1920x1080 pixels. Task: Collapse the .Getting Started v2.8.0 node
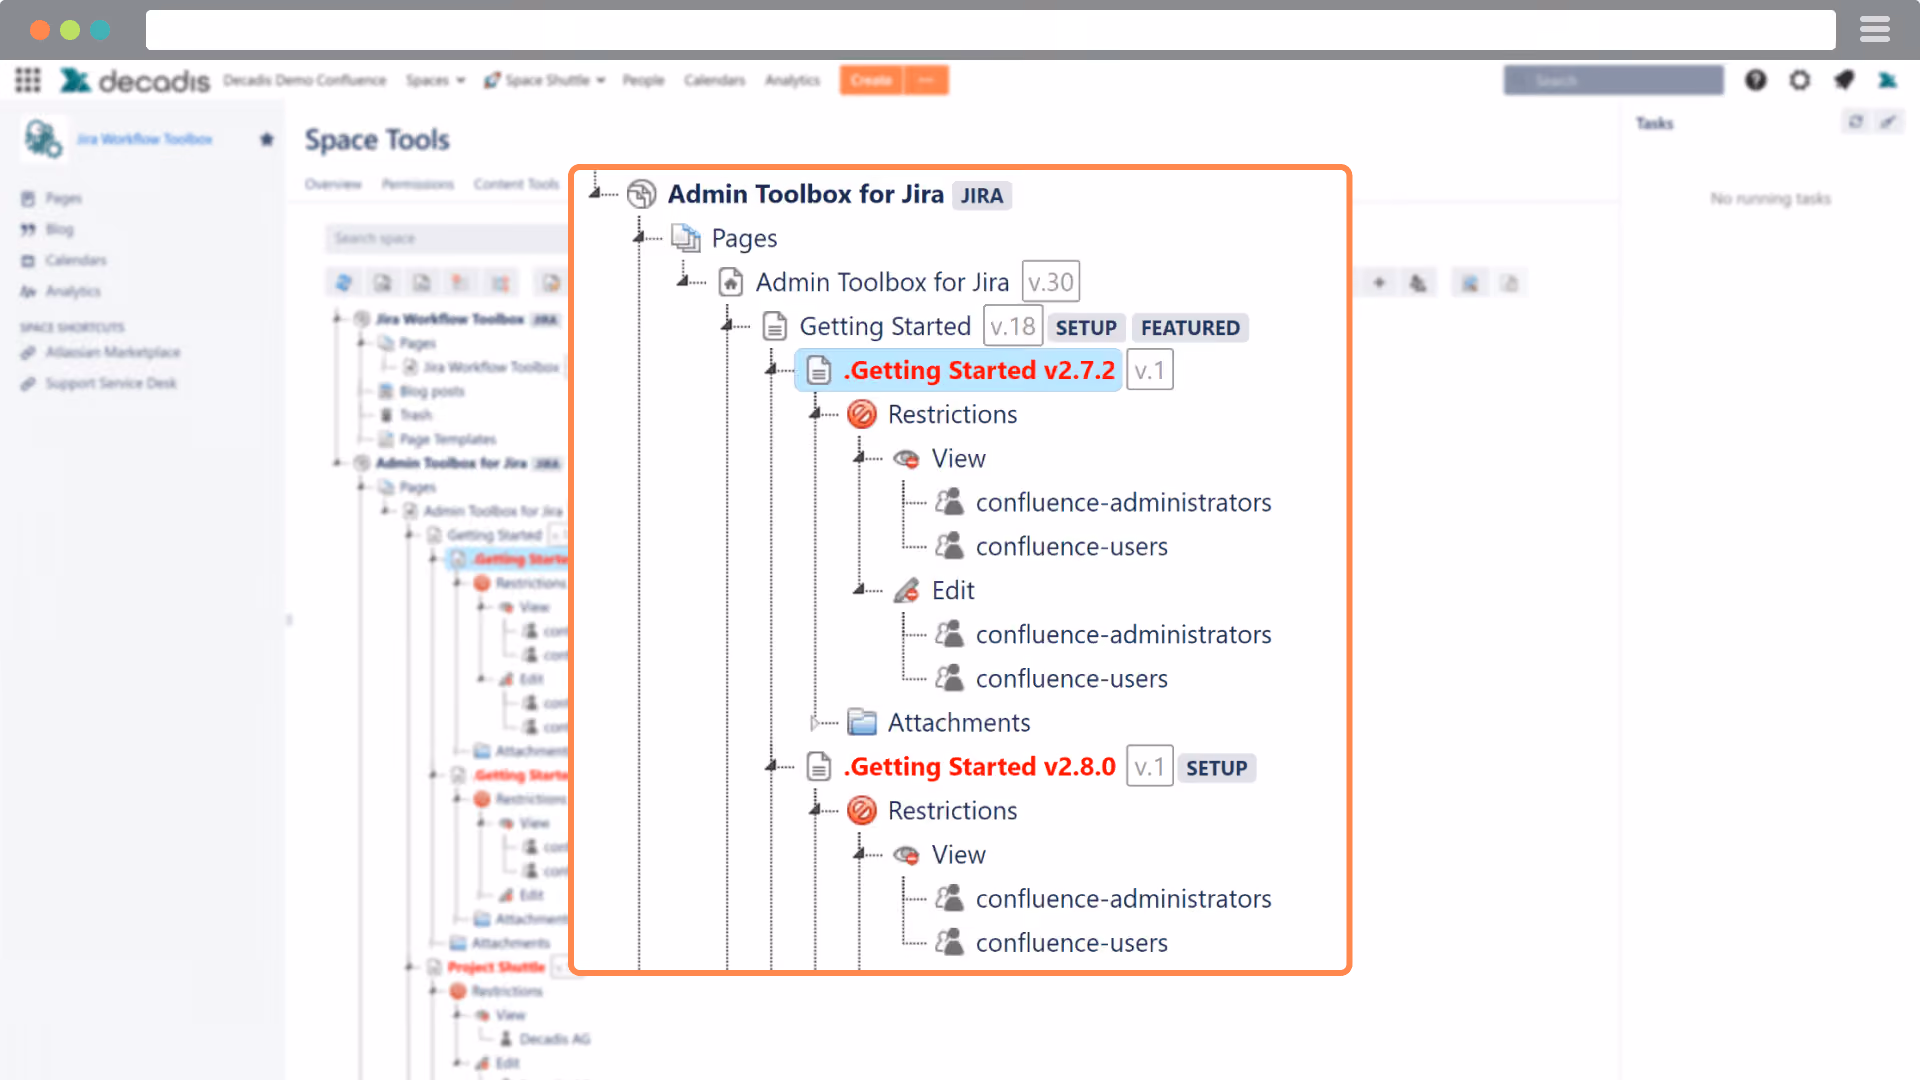coord(771,765)
